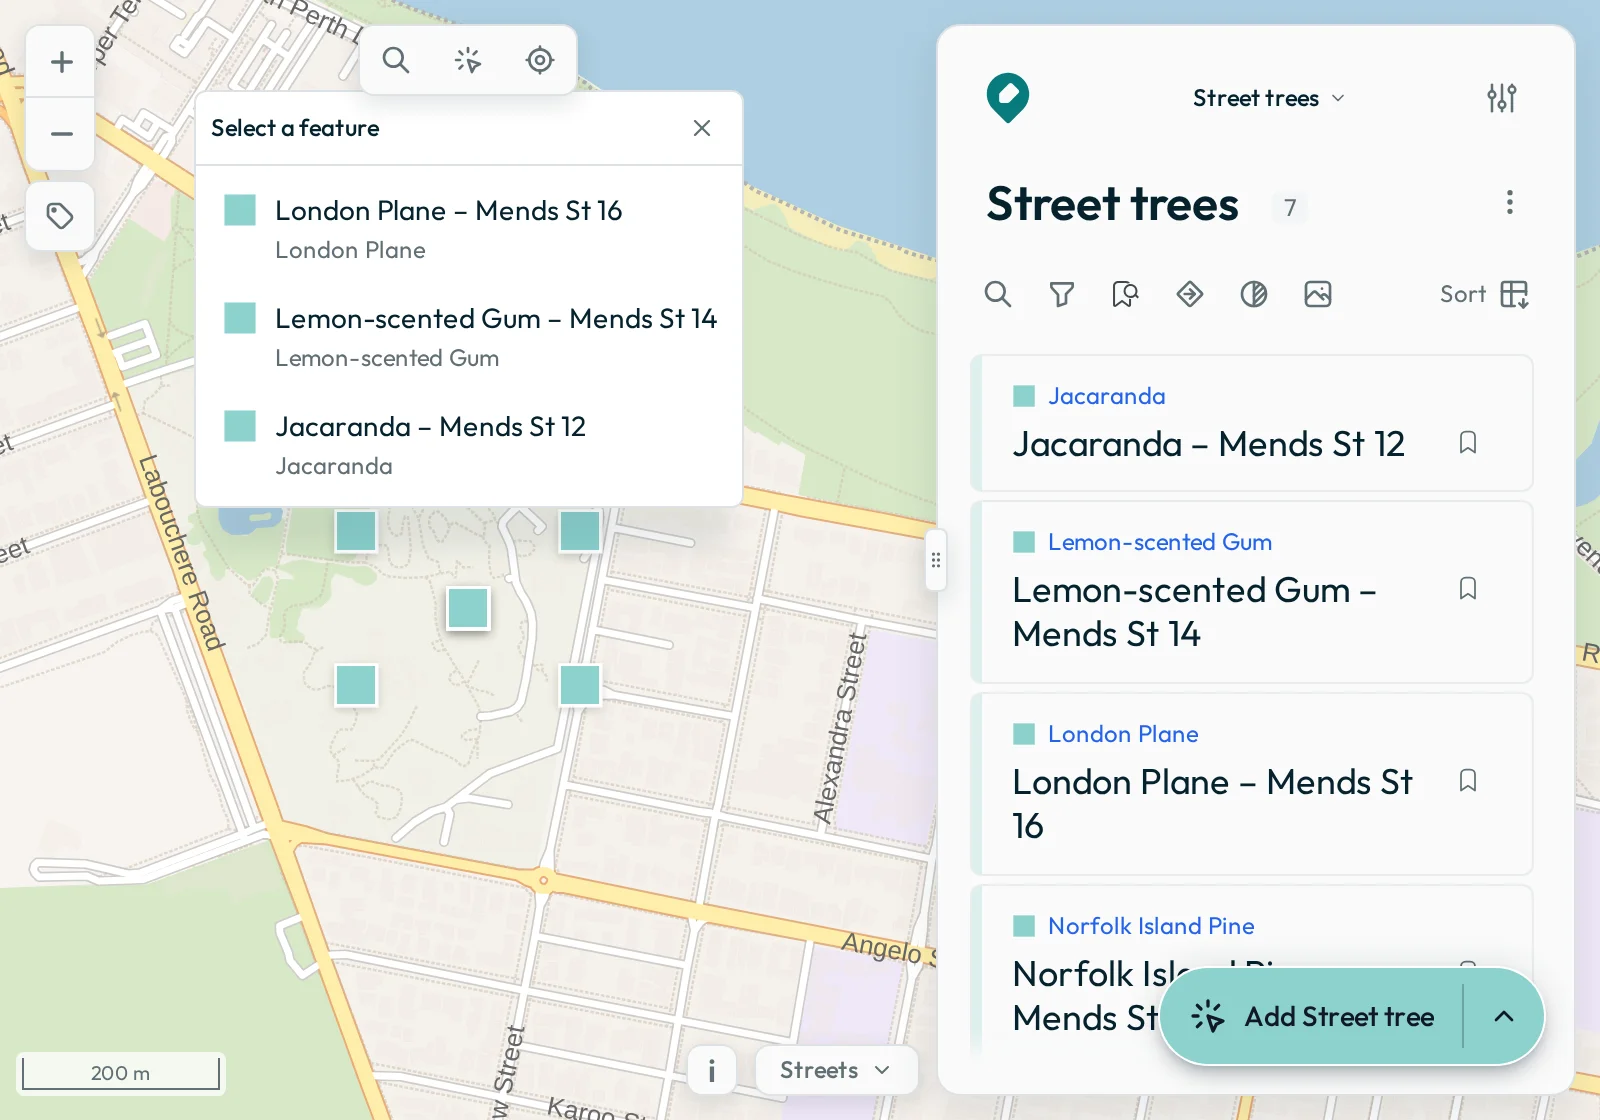Image resolution: width=1600 pixels, height=1120 pixels.
Task: Open the styling contrast circle icon
Action: [1254, 294]
